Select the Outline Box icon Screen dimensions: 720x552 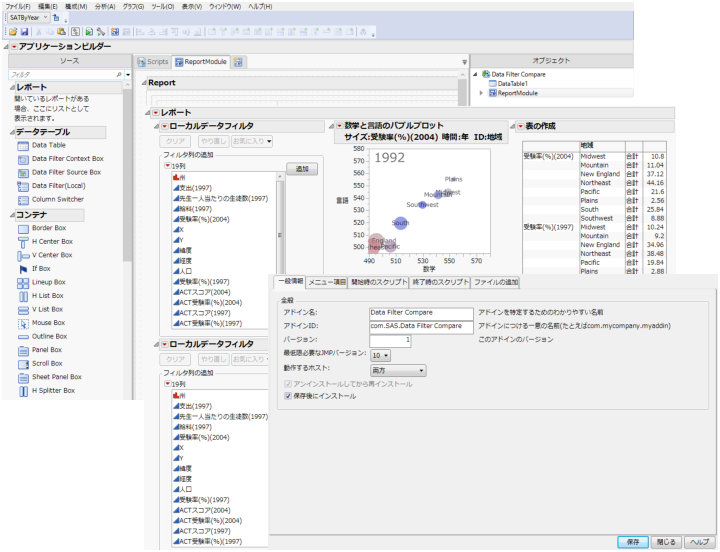(x=23, y=337)
